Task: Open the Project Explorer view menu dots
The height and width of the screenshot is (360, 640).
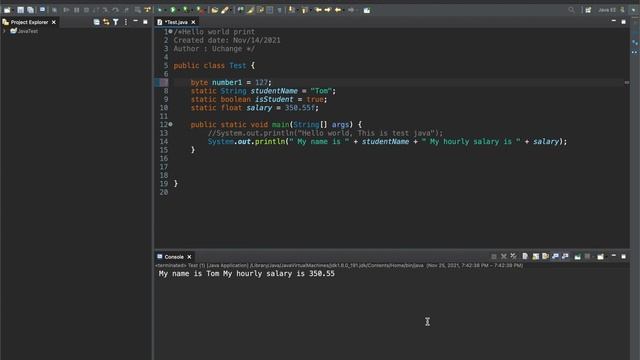Action: coord(126,22)
